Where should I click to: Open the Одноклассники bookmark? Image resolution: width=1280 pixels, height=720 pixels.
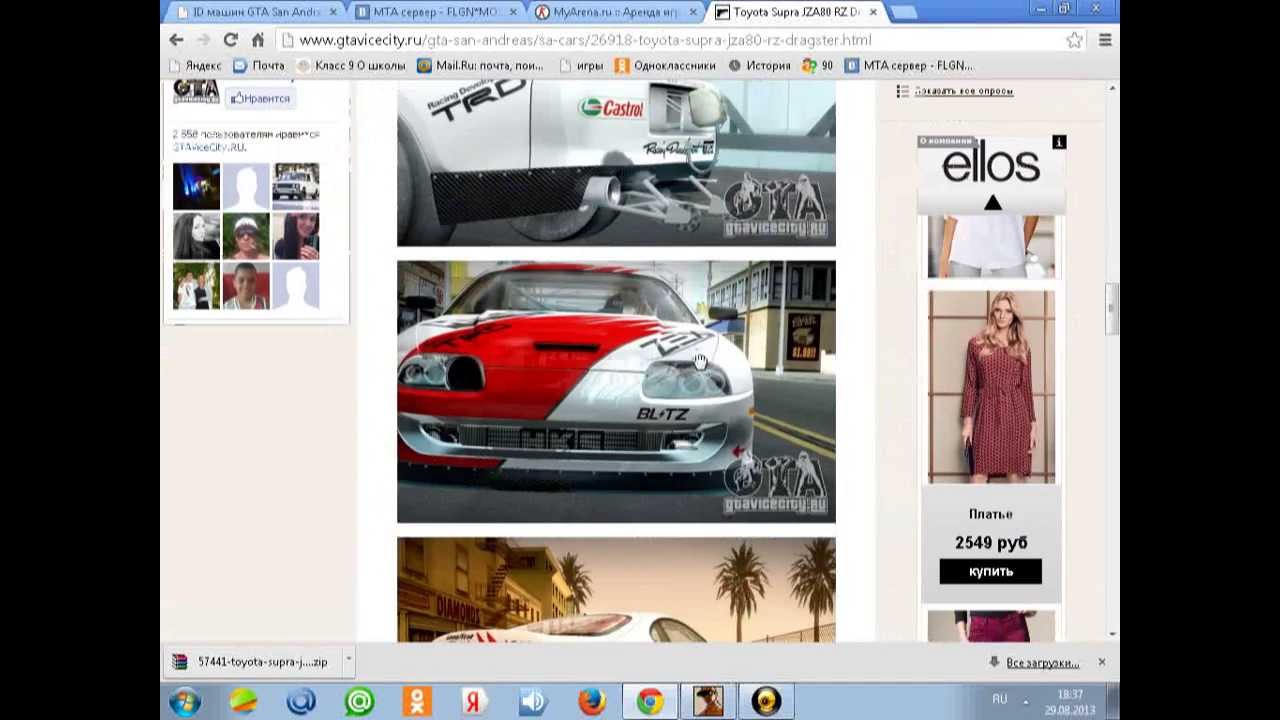point(665,65)
